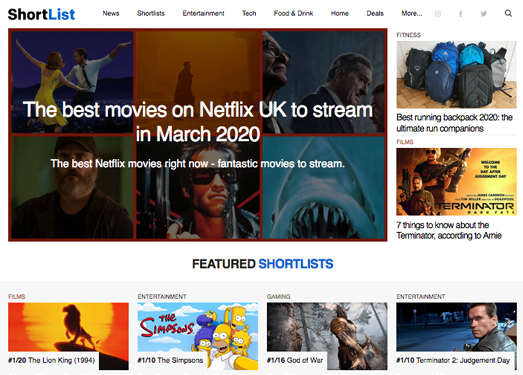Image resolution: width=523 pixels, height=375 pixels.
Task: Click #1/10 Terminator 2: Judgement Day caption
Action: [x=453, y=360]
